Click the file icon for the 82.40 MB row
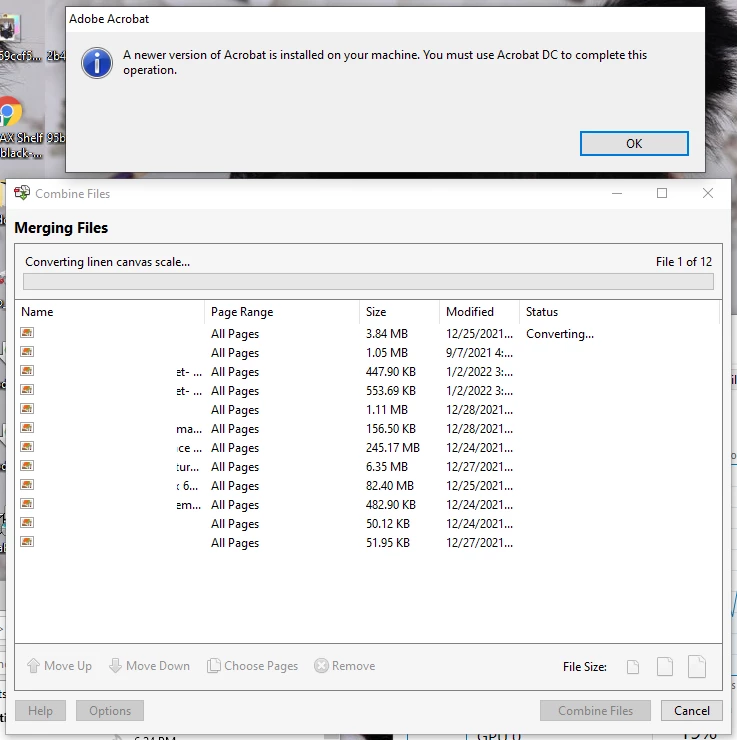Viewport: 737px width, 740px height. coord(27,485)
